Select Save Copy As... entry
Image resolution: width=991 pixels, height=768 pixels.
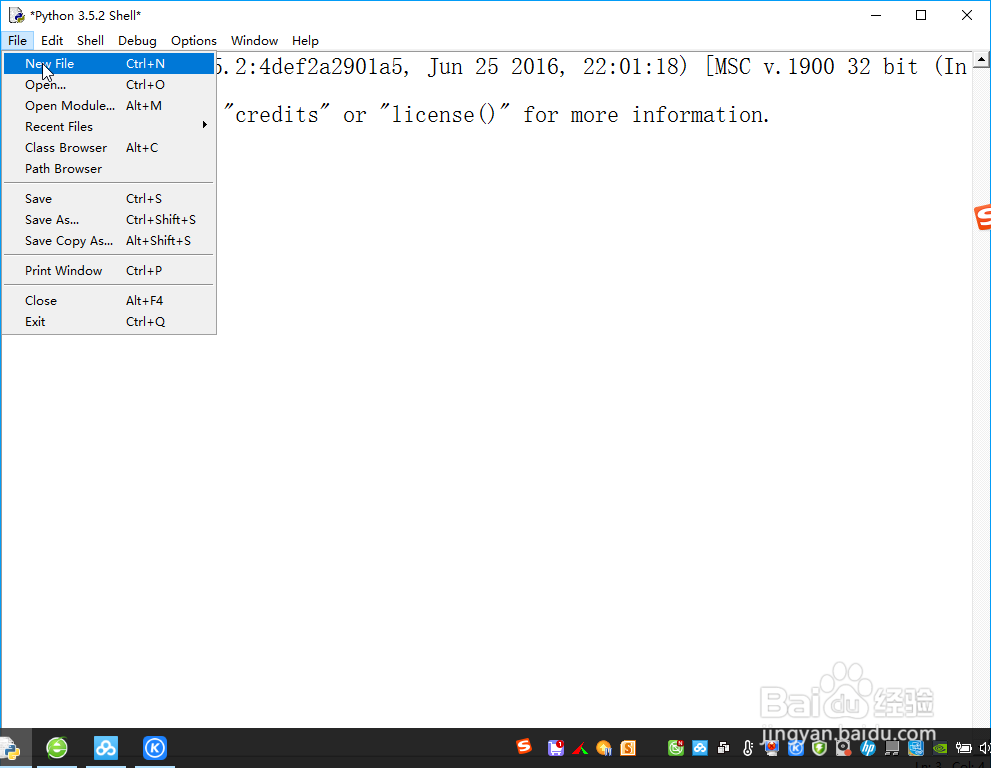pyautogui.click(x=109, y=241)
